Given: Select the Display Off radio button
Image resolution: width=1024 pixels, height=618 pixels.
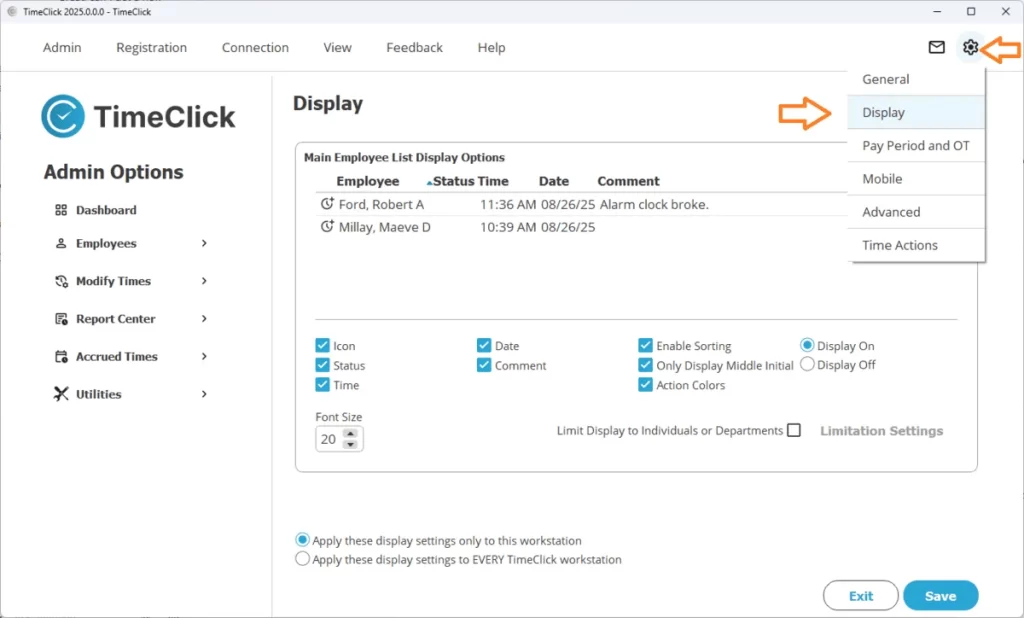Looking at the screenshot, I should tap(807, 365).
